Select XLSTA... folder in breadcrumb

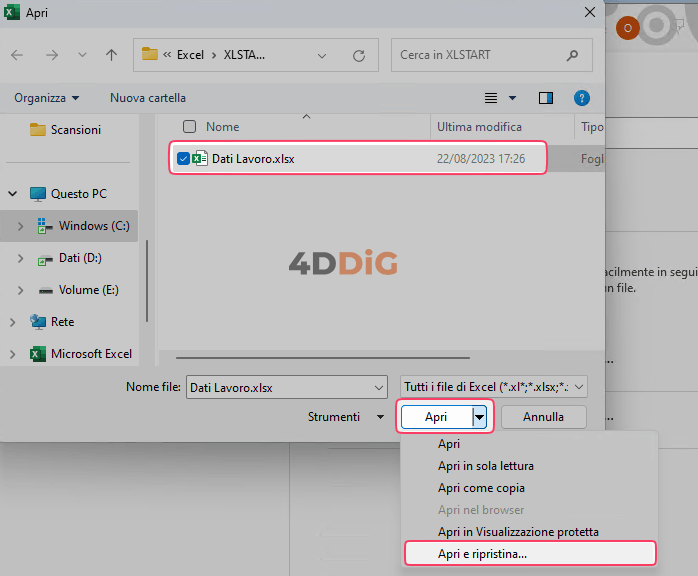click(x=244, y=55)
